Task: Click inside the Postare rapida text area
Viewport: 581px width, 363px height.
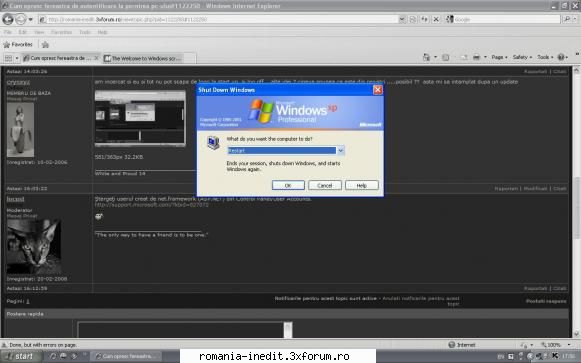Action: [x=180, y=330]
